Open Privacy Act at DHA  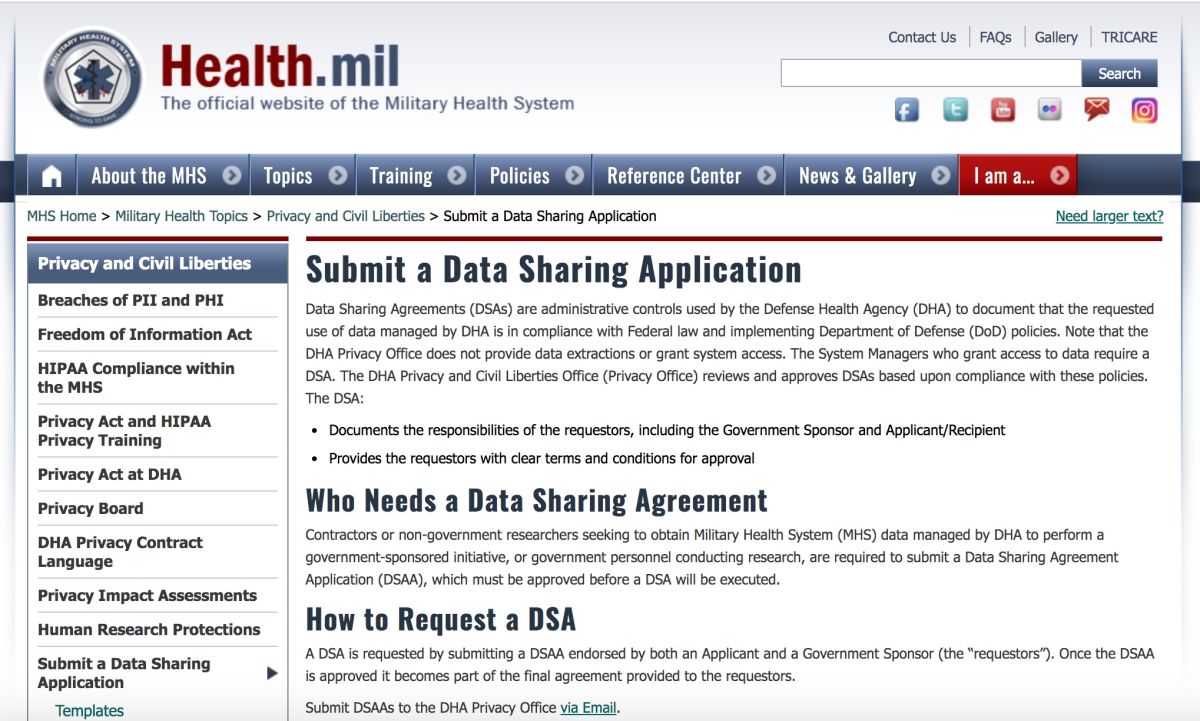pyautogui.click(x=110, y=474)
